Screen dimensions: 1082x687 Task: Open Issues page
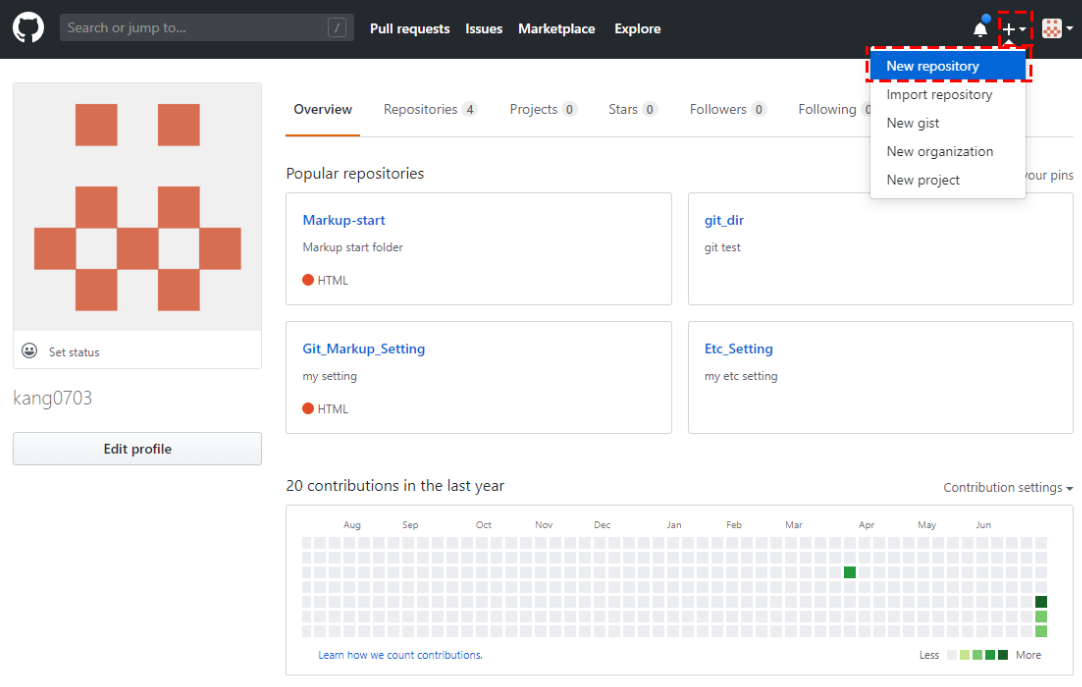click(x=483, y=28)
